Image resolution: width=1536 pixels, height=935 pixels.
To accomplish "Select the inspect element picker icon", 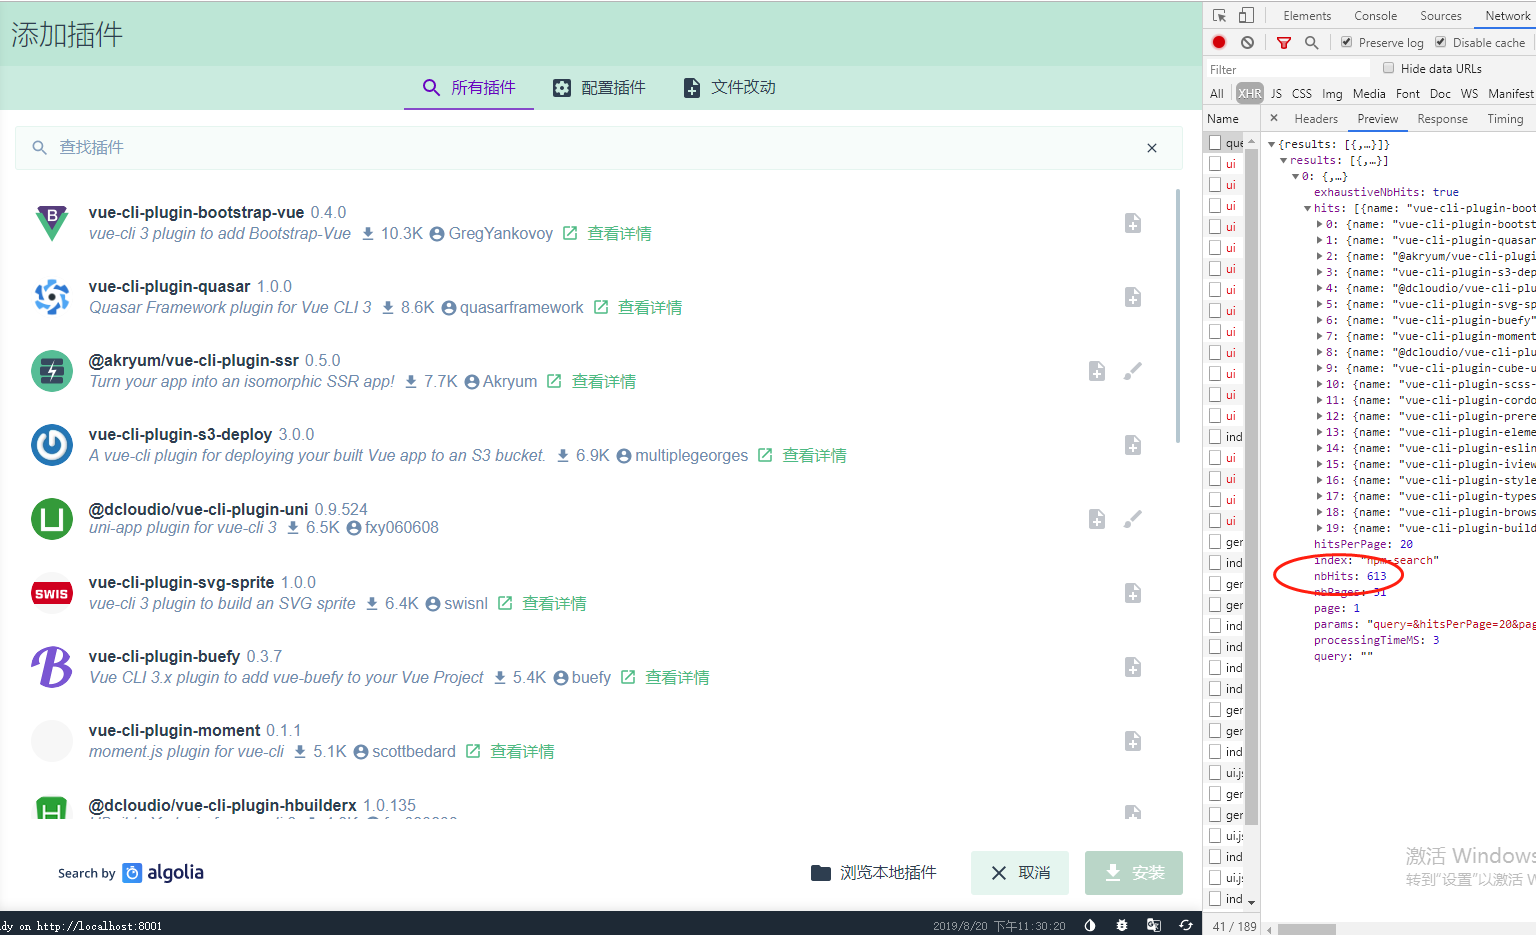I will [1219, 15].
